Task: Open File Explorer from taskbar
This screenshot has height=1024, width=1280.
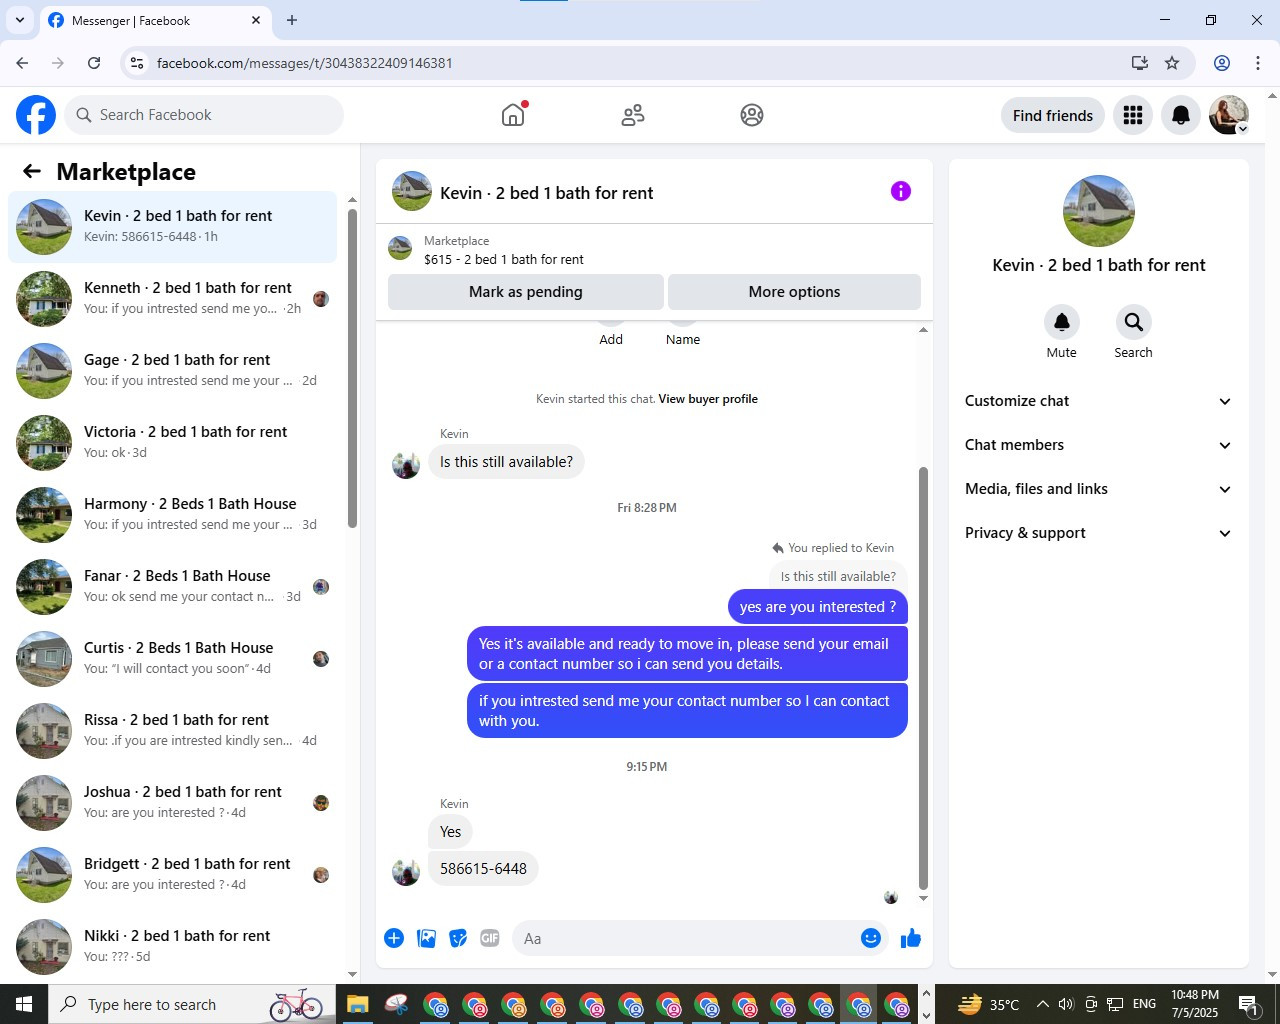Action: (x=358, y=1004)
